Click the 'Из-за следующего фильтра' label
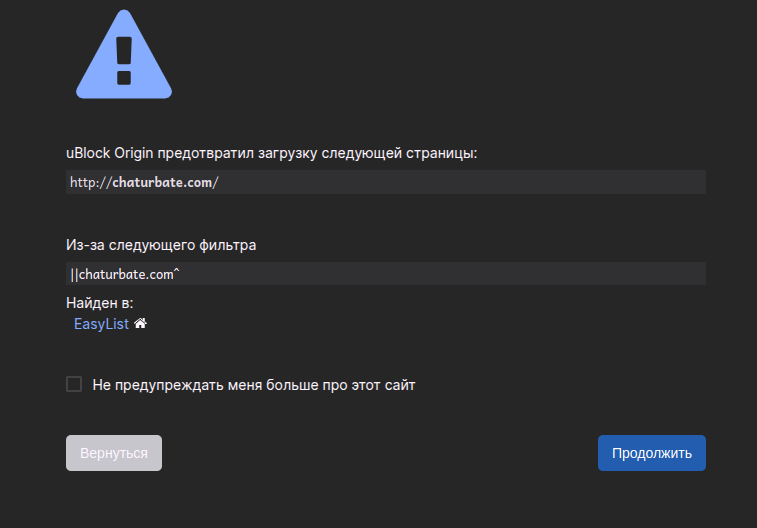This screenshot has height=528, width=757. [x=161, y=245]
